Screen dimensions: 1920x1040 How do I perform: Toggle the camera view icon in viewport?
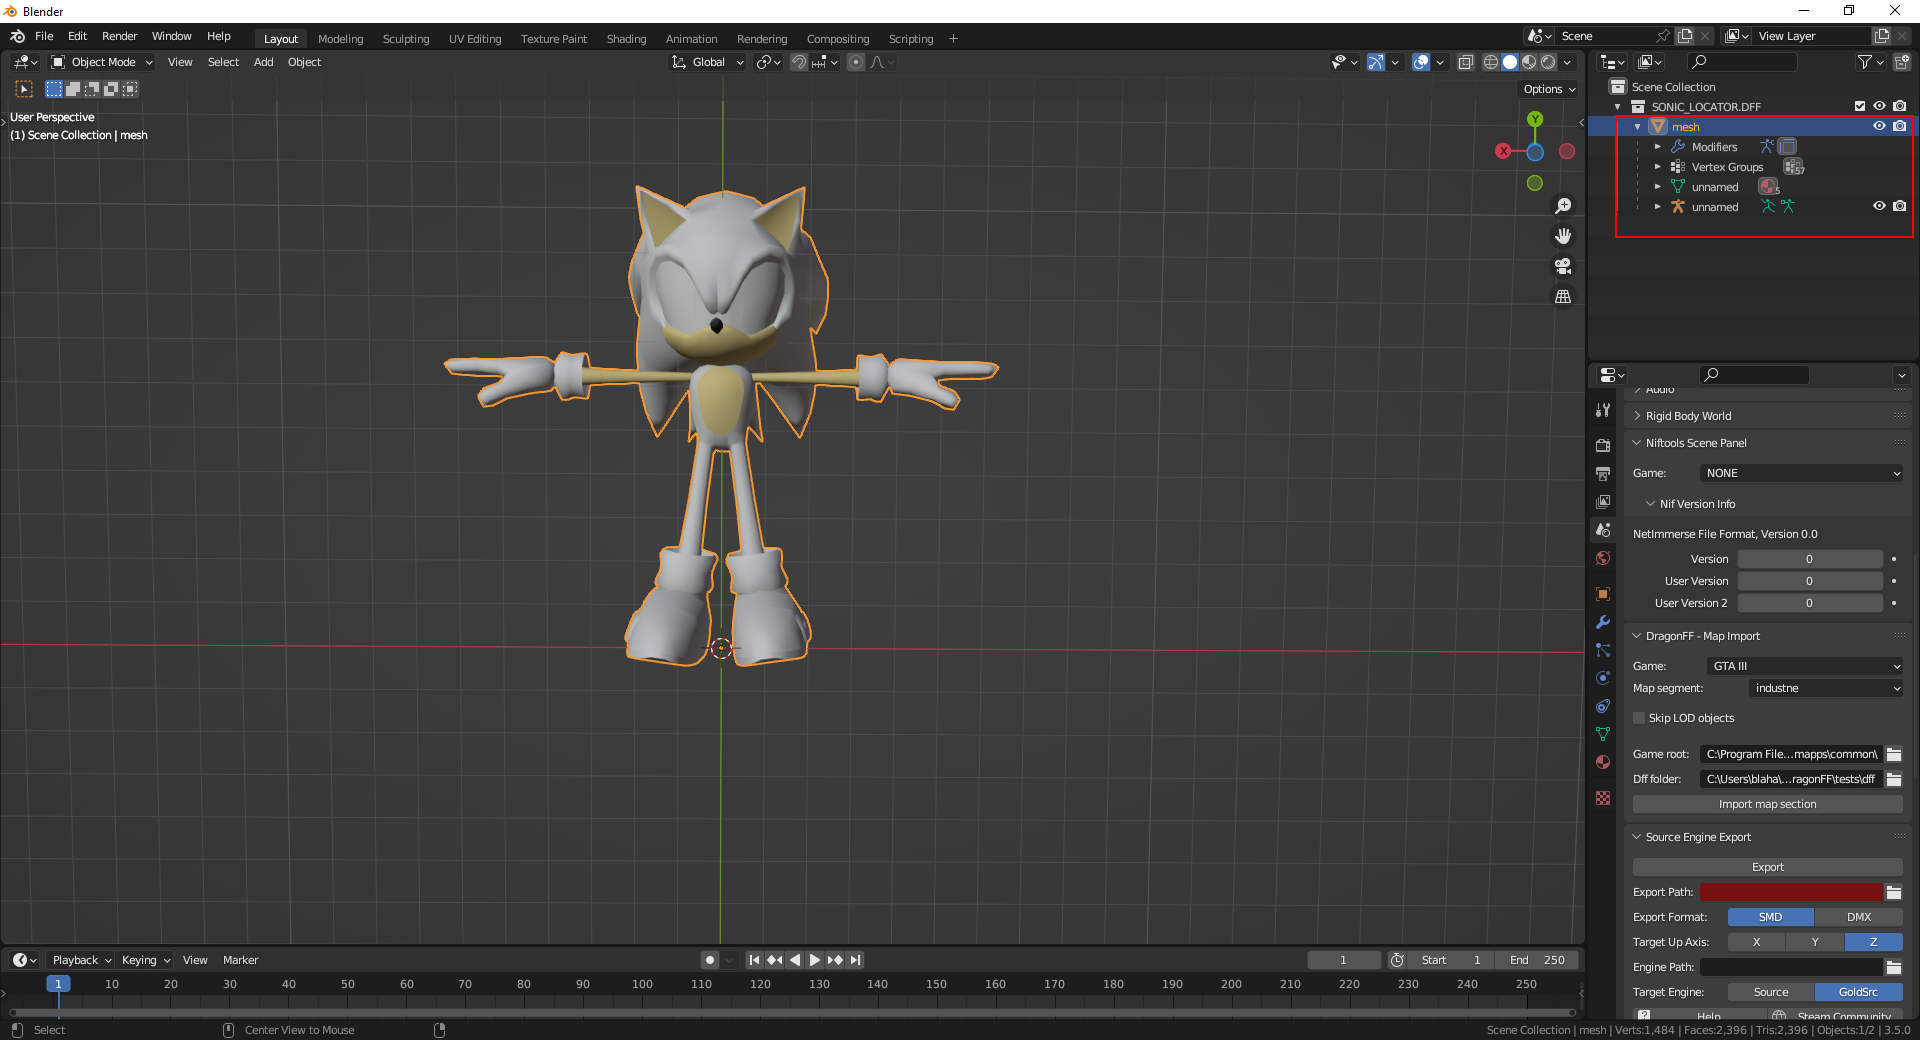point(1563,266)
